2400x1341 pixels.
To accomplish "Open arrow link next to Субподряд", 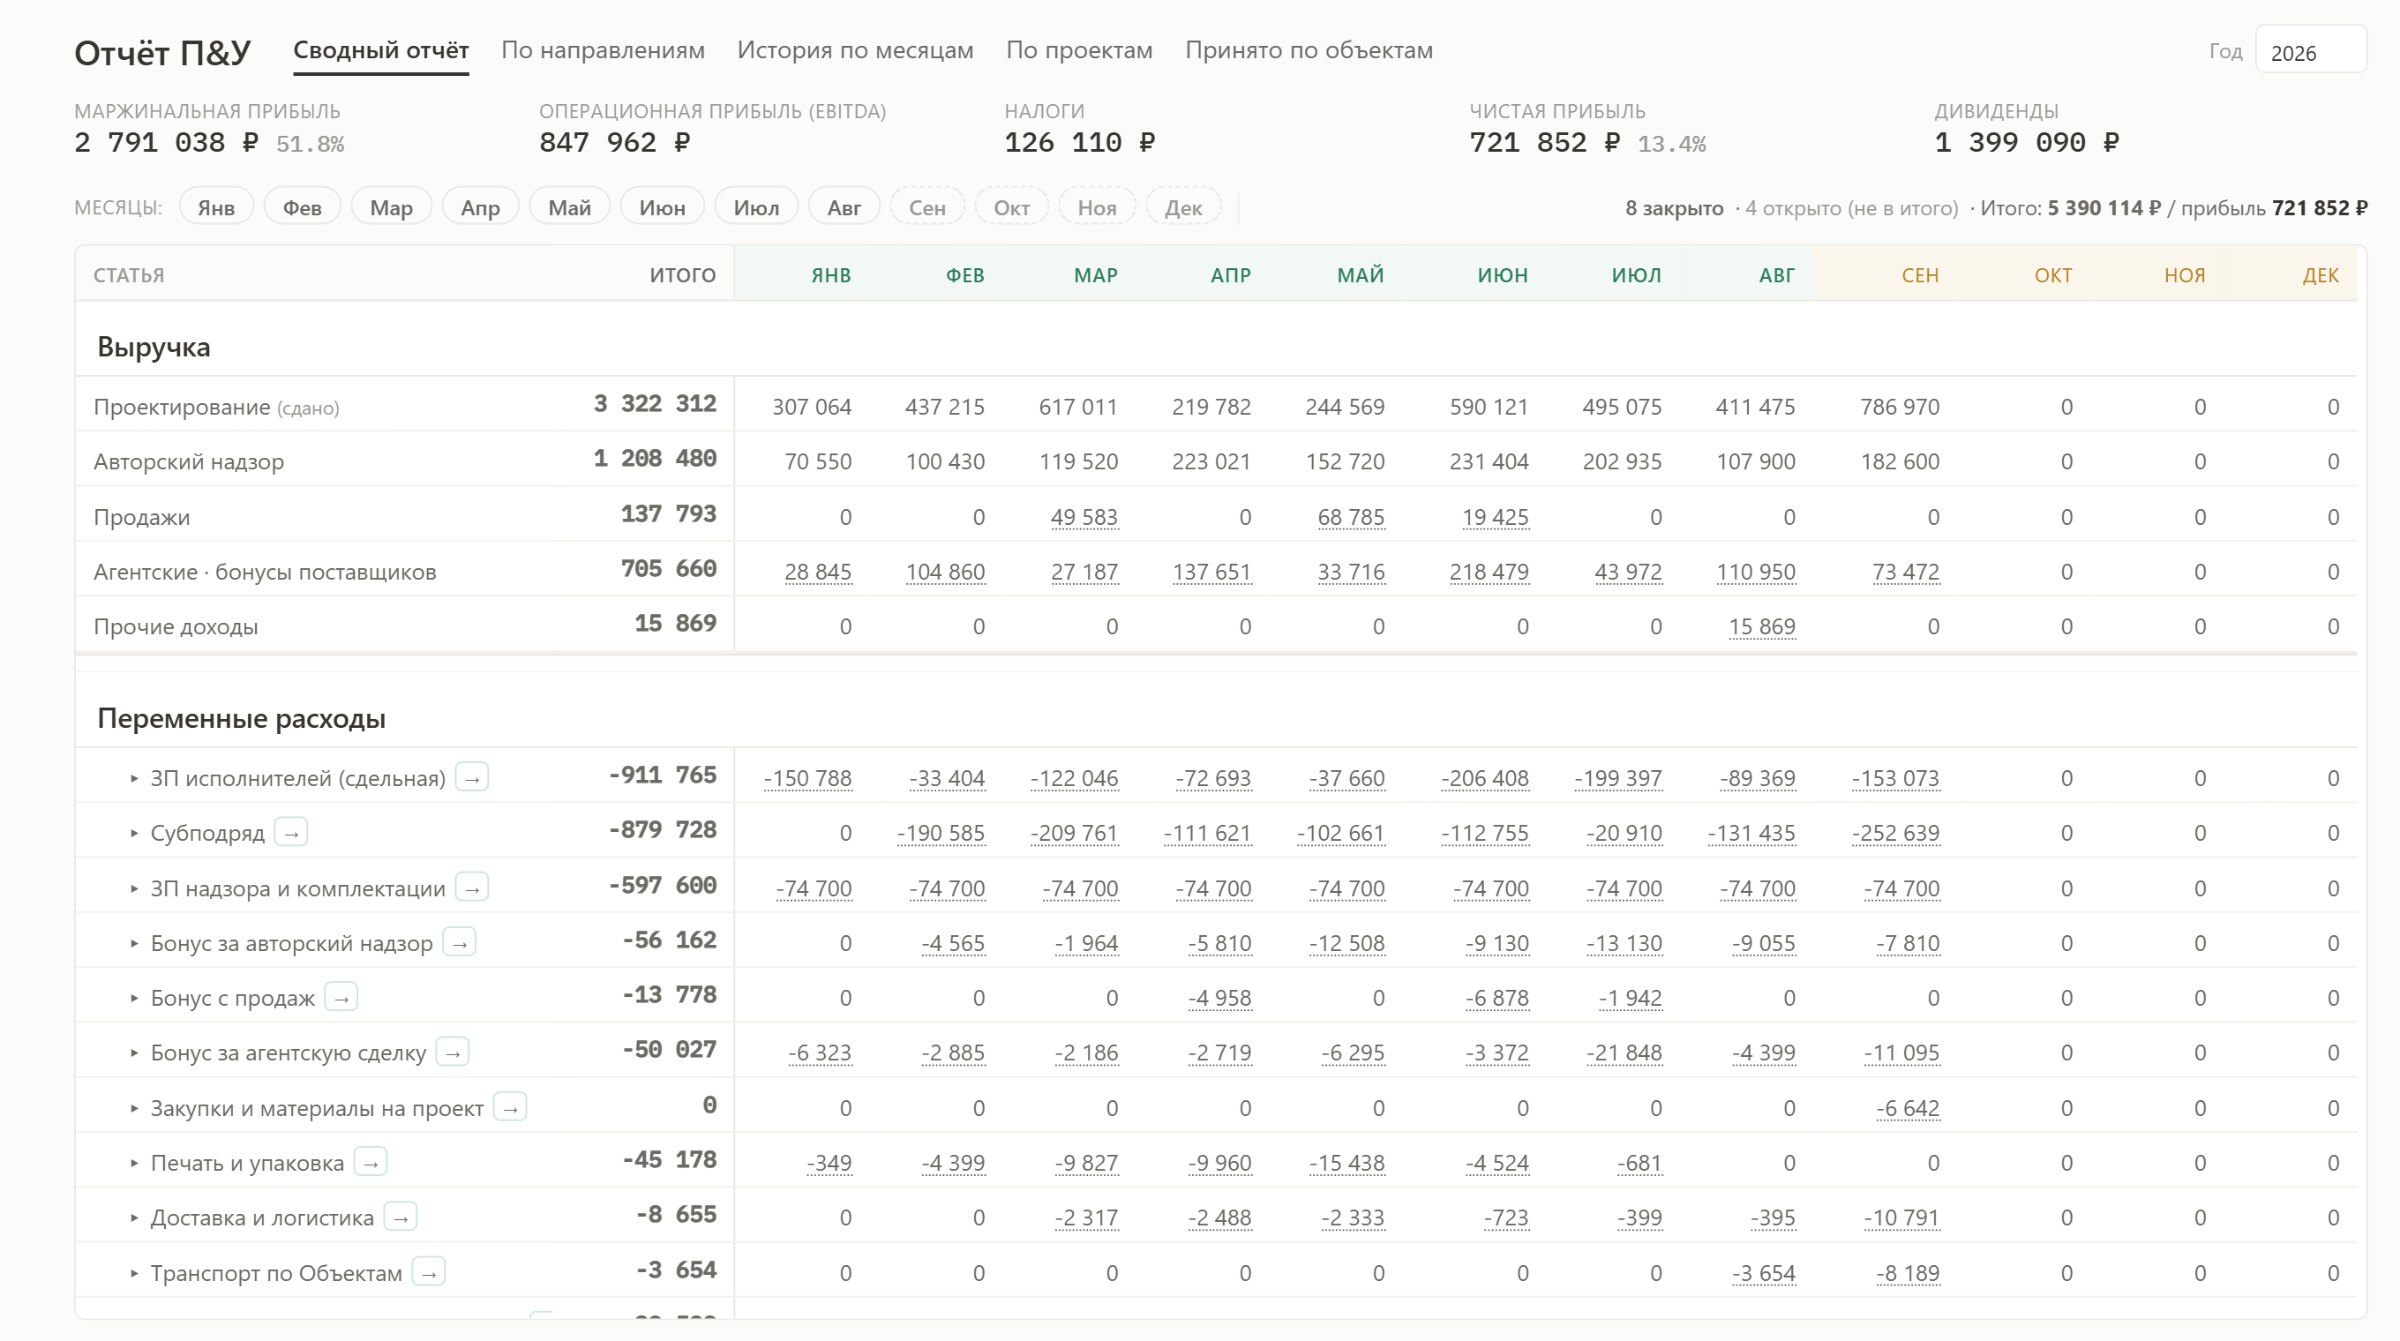I will pyautogui.click(x=291, y=833).
